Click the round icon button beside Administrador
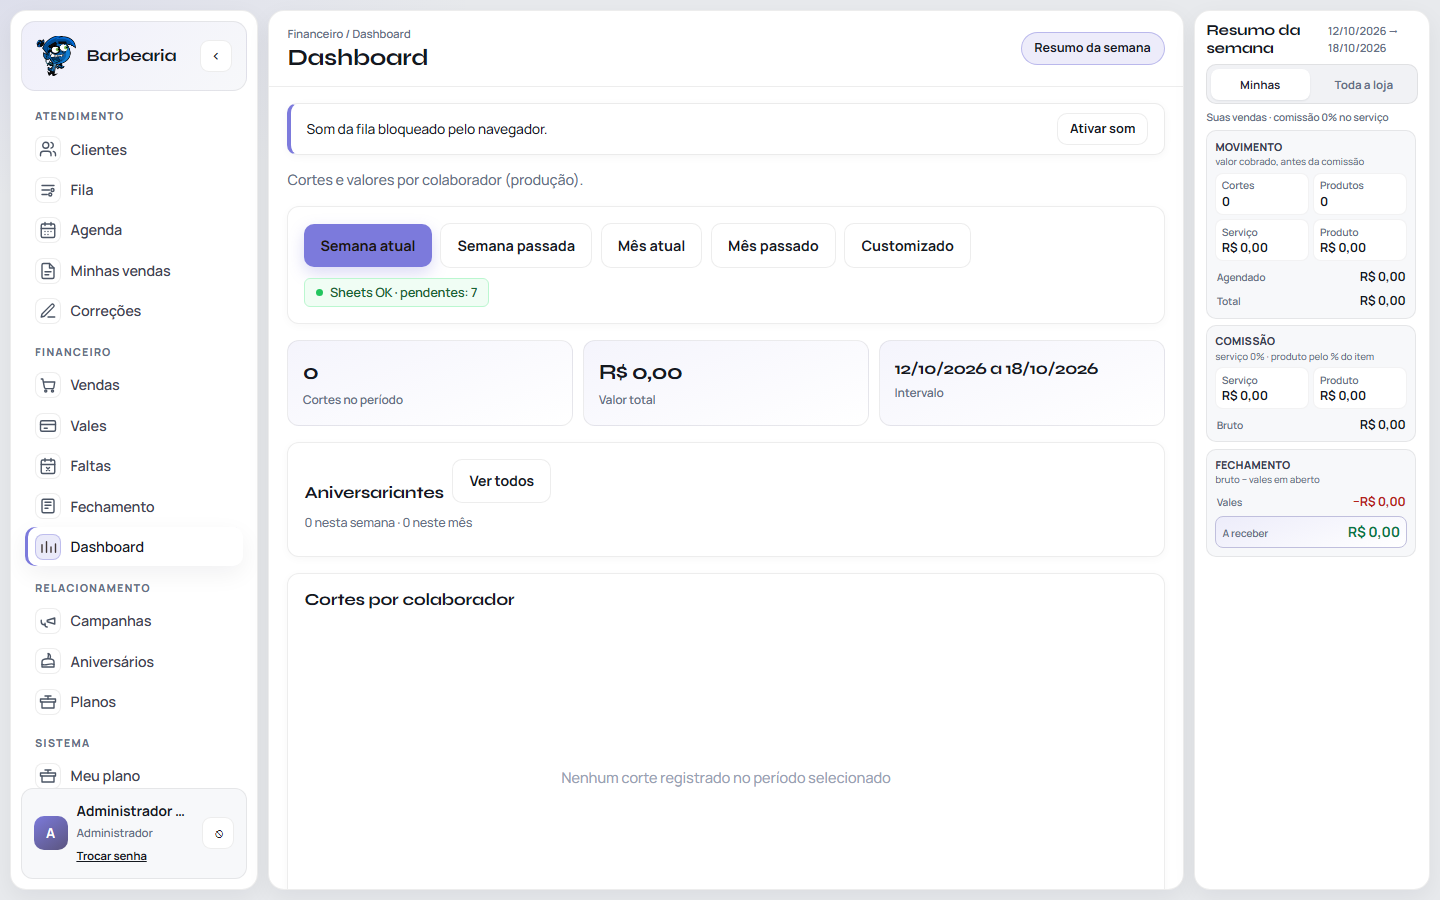1440x900 pixels. (x=219, y=833)
